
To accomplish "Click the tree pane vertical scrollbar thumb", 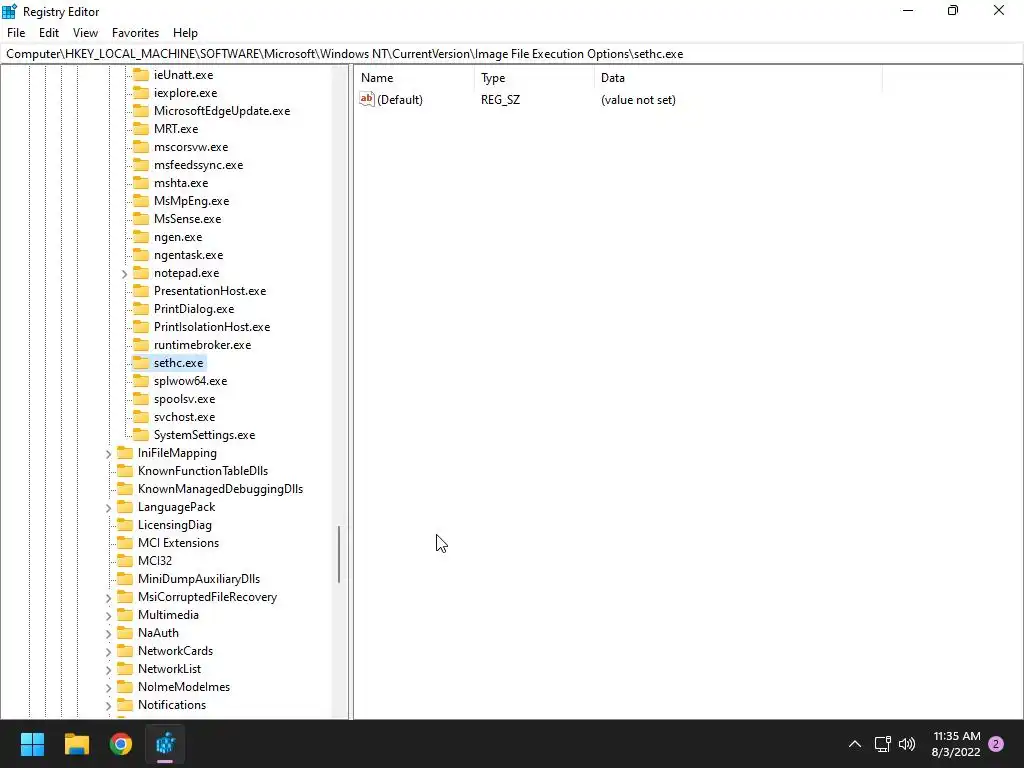I will click(339, 554).
